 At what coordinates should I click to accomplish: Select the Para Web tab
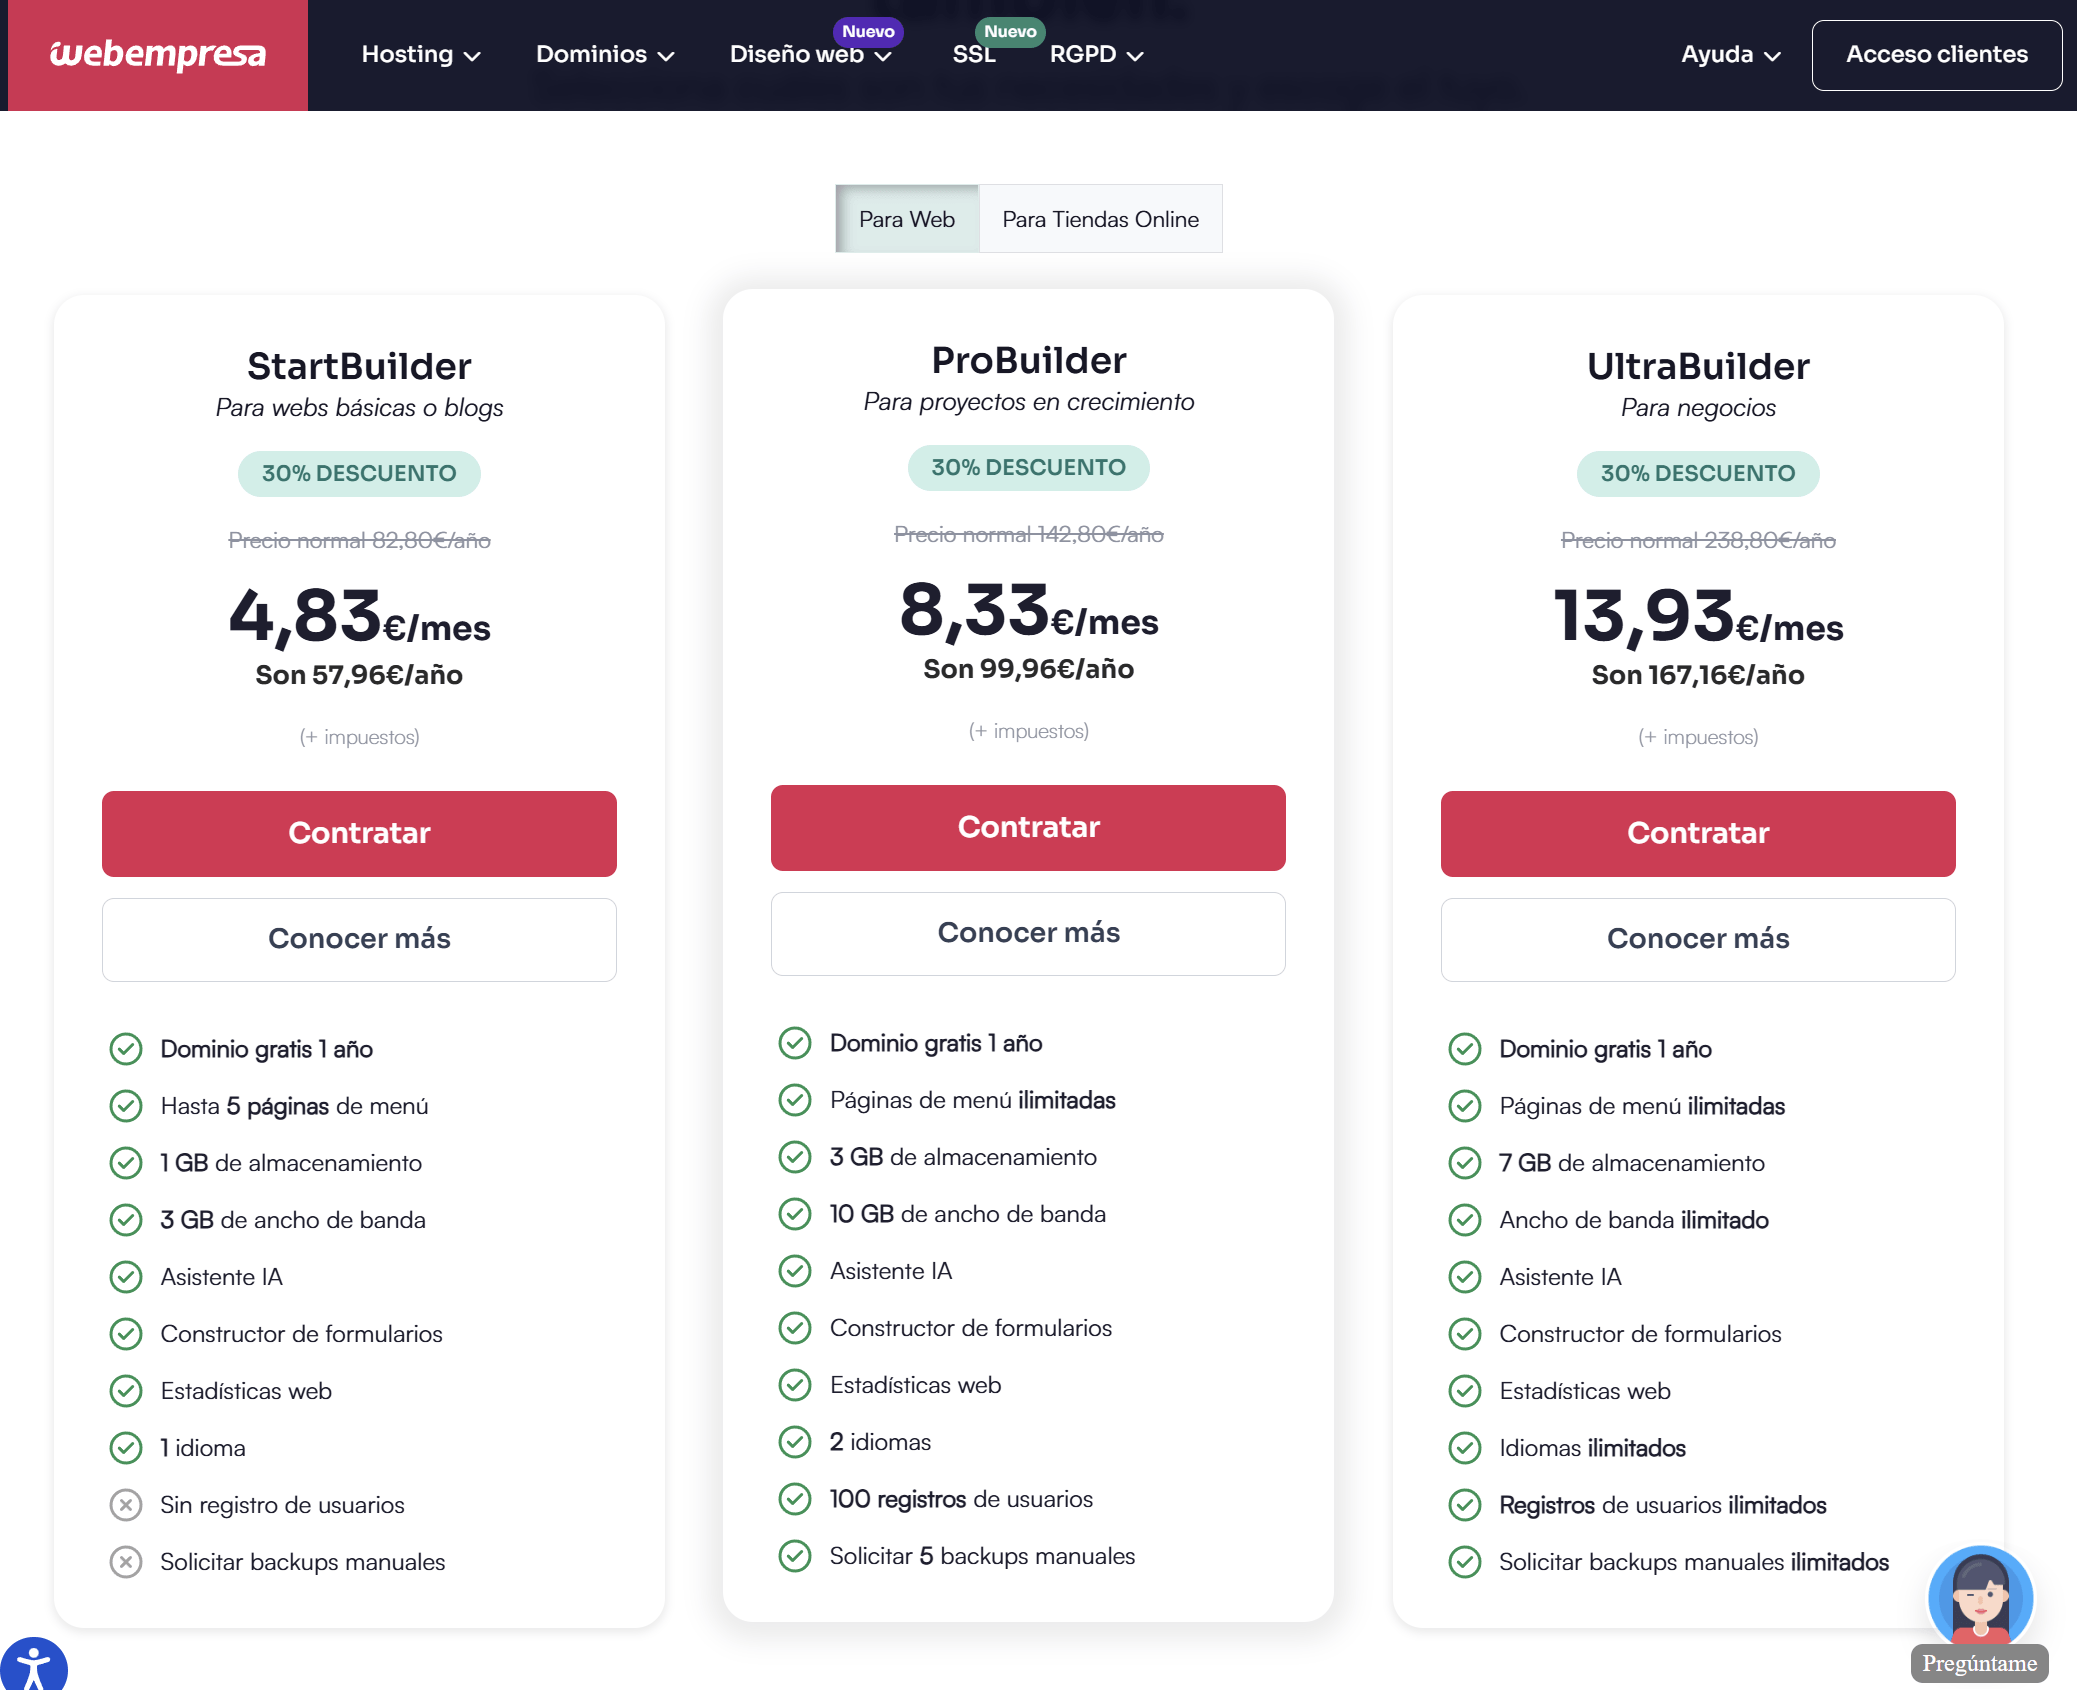click(x=906, y=218)
